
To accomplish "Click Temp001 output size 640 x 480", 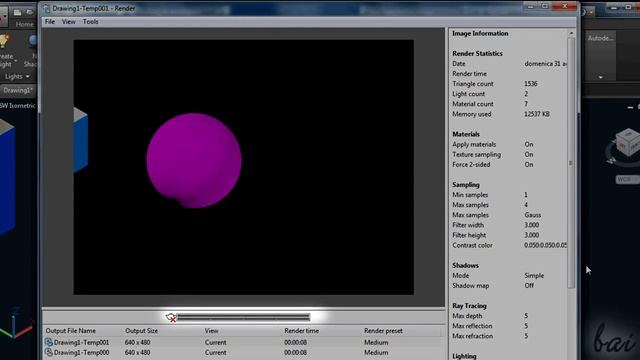I will (138, 342).
